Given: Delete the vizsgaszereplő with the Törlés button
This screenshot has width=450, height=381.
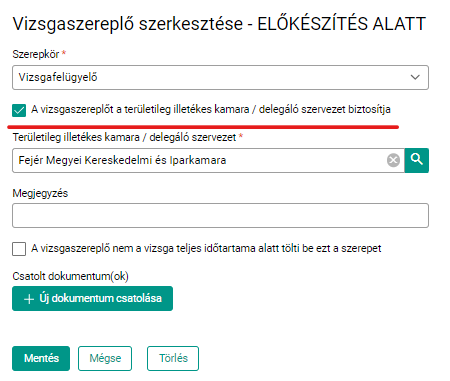Looking at the screenshot, I should click(x=173, y=358).
